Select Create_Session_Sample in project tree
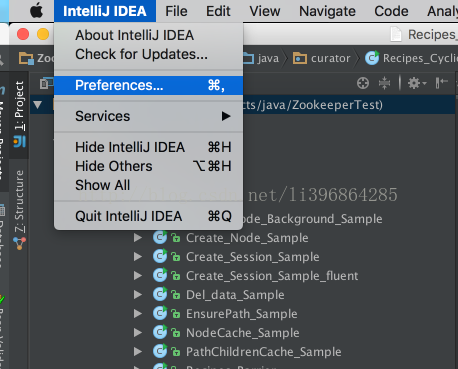 click(x=252, y=257)
